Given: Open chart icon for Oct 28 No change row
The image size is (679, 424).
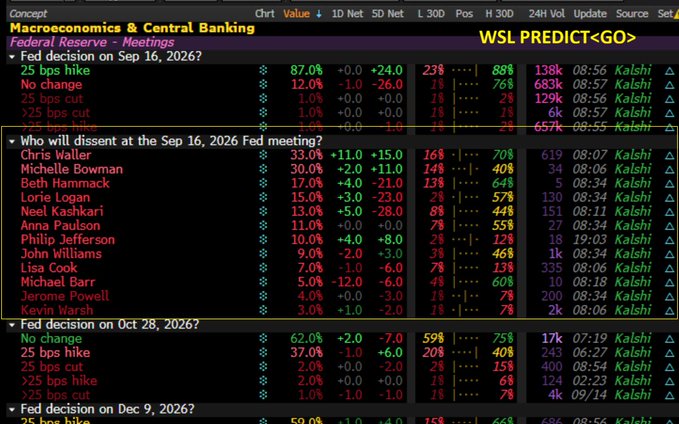Looking at the screenshot, I should pyautogui.click(x=263, y=338).
